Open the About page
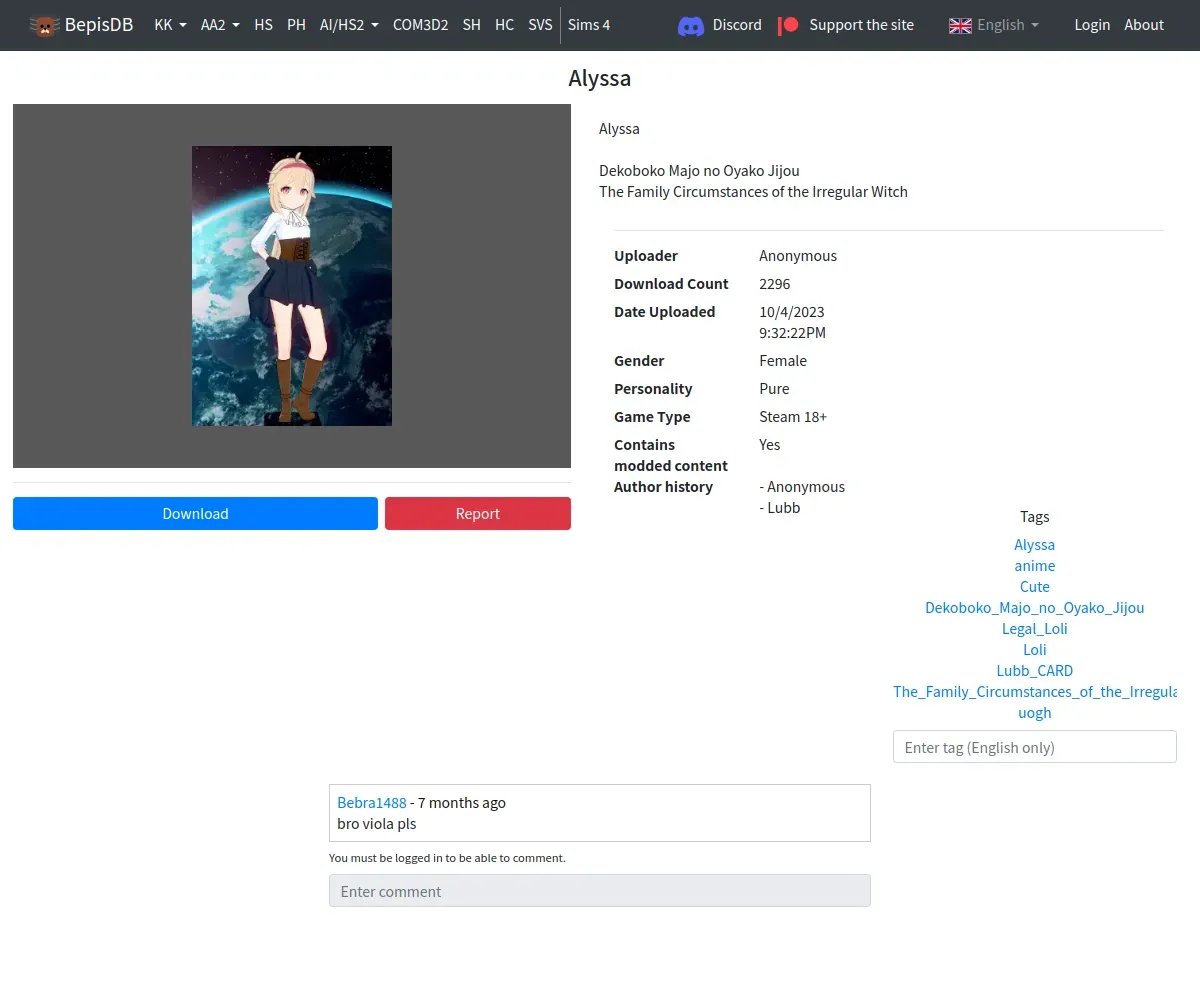1200x1000 pixels. (x=1144, y=25)
